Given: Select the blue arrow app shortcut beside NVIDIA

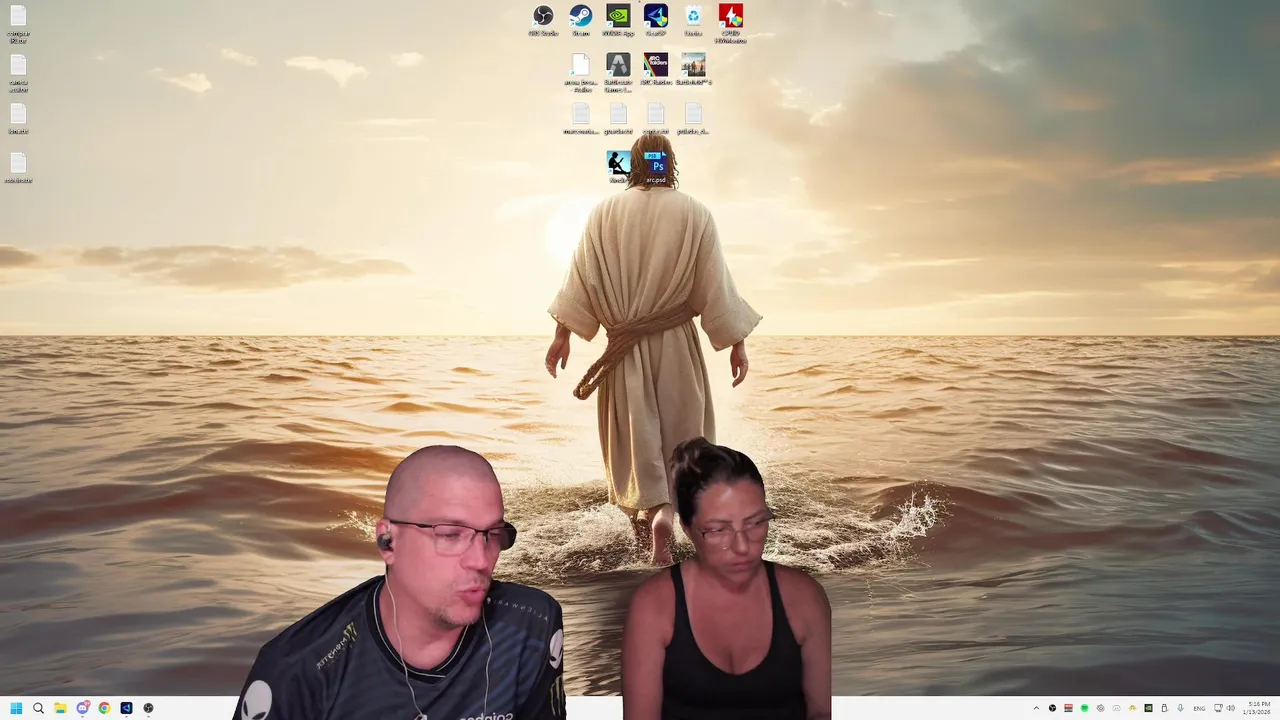Looking at the screenshot, I should click(x=656, y=21).
